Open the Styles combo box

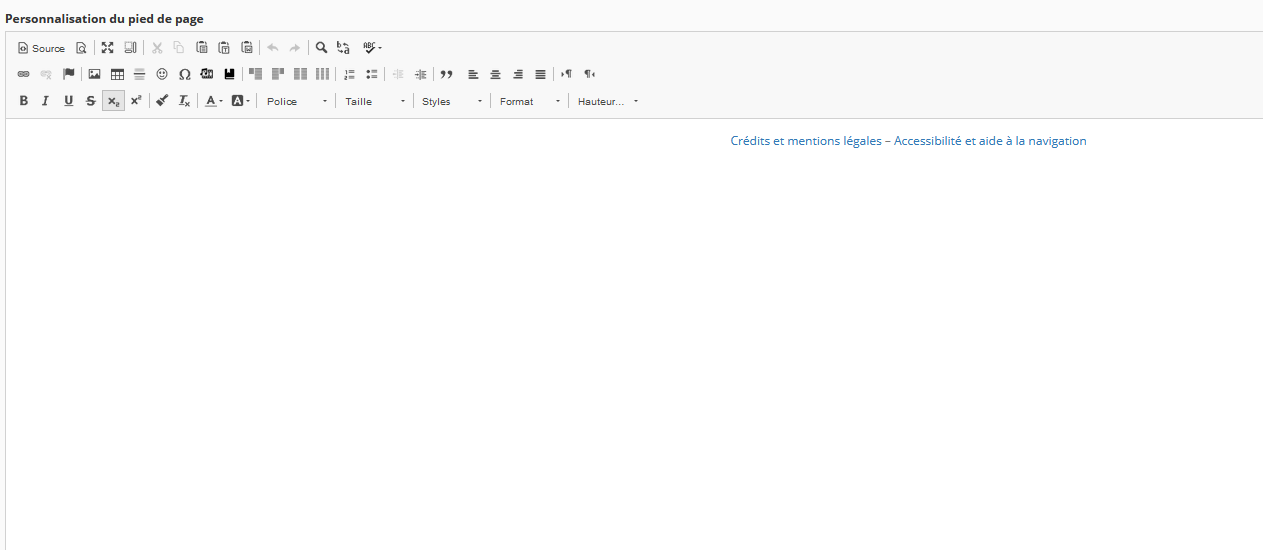coord(452,101)
